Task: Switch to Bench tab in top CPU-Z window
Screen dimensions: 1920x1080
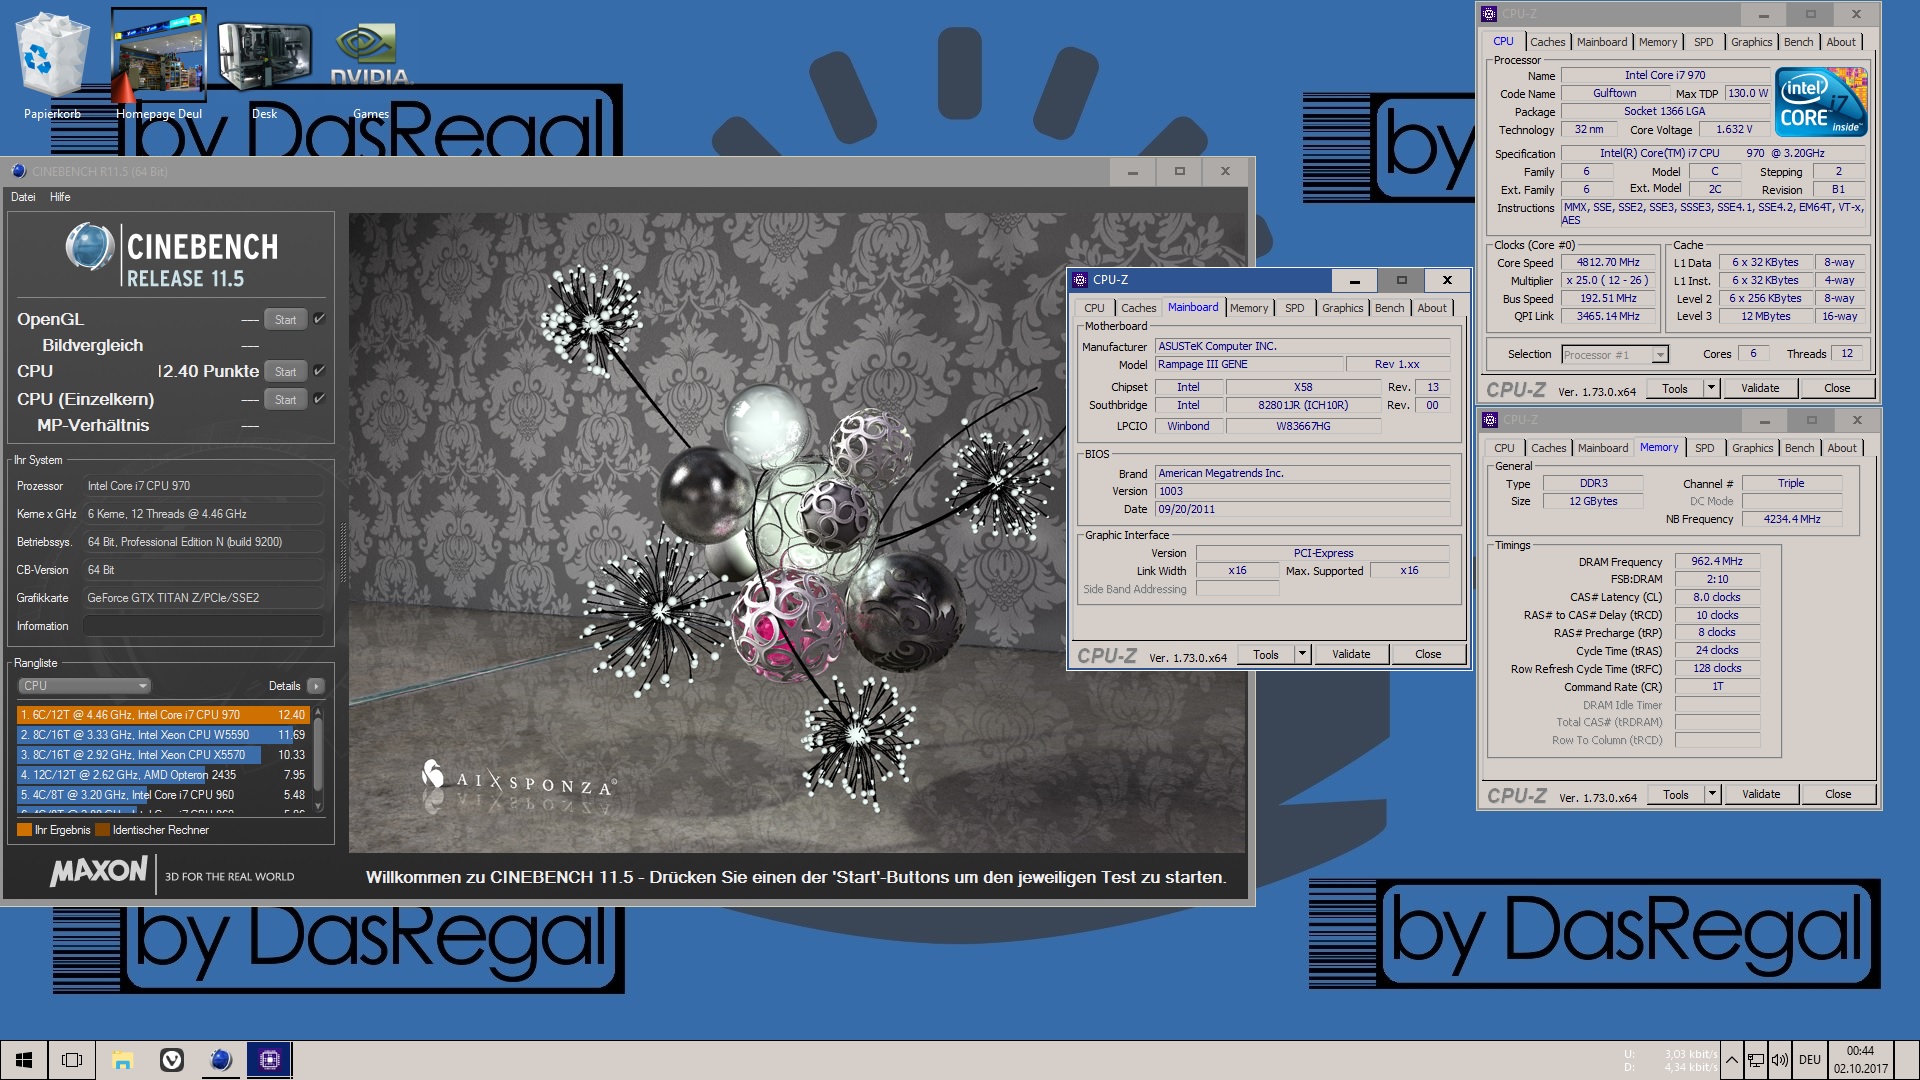Action: (1798, 42)
